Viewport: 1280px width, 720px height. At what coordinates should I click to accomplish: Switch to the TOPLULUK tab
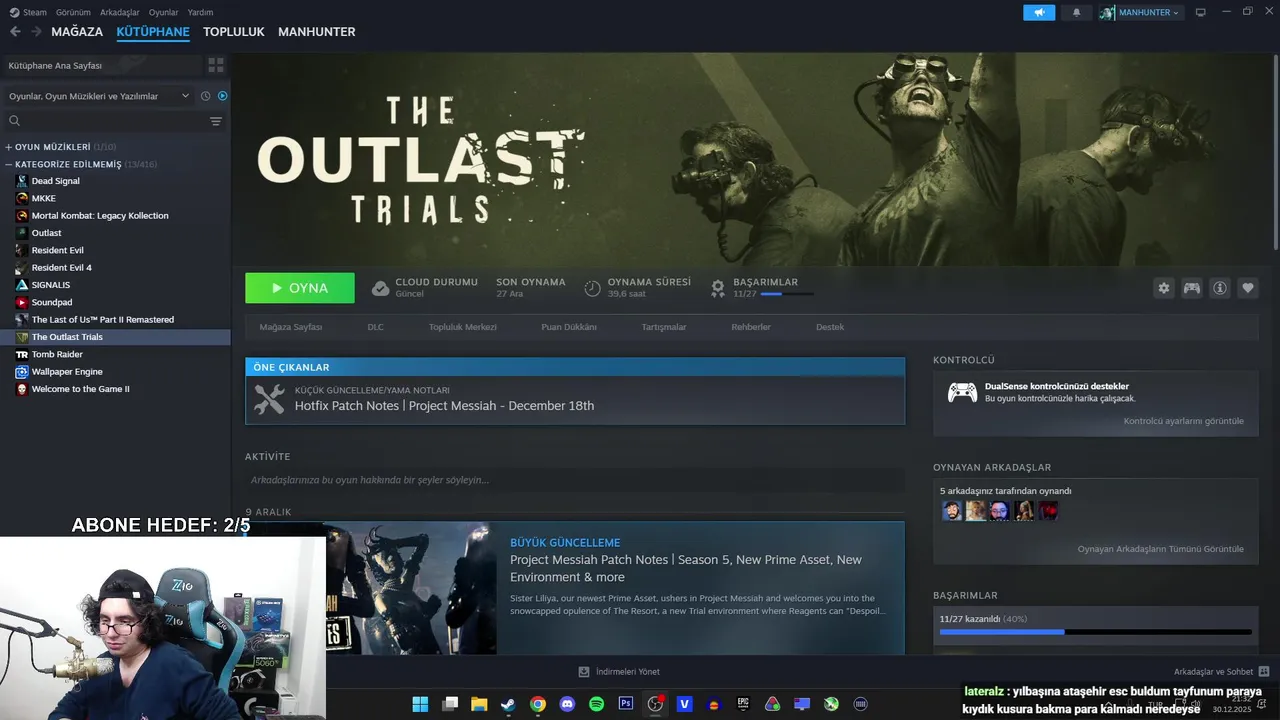[234, 32]
